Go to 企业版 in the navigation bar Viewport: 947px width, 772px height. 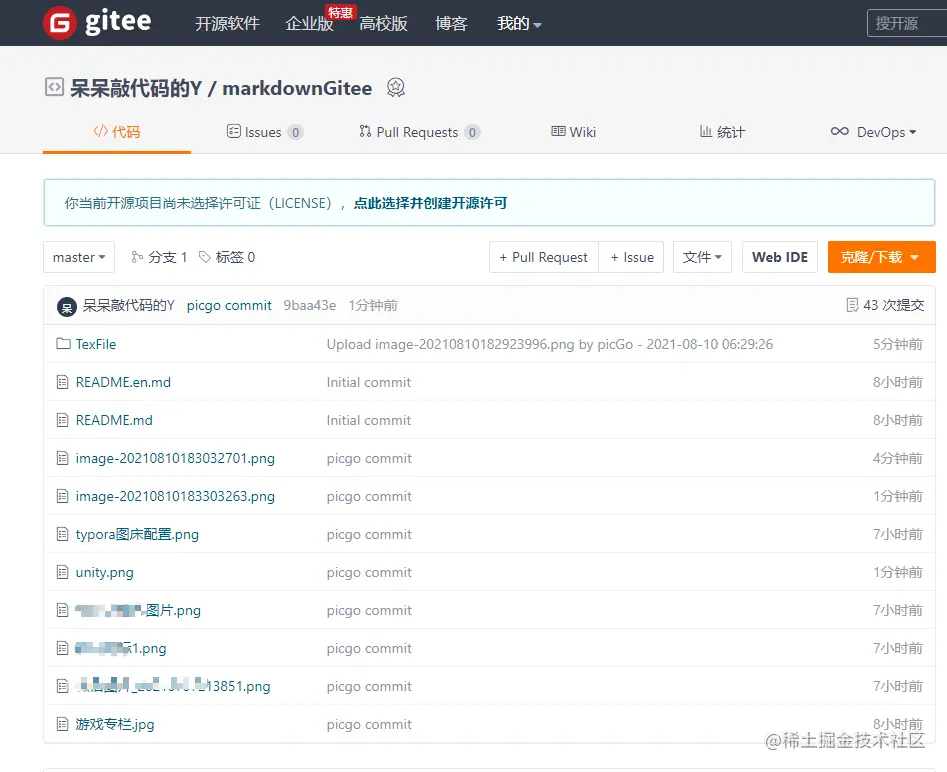coord(309,24)
